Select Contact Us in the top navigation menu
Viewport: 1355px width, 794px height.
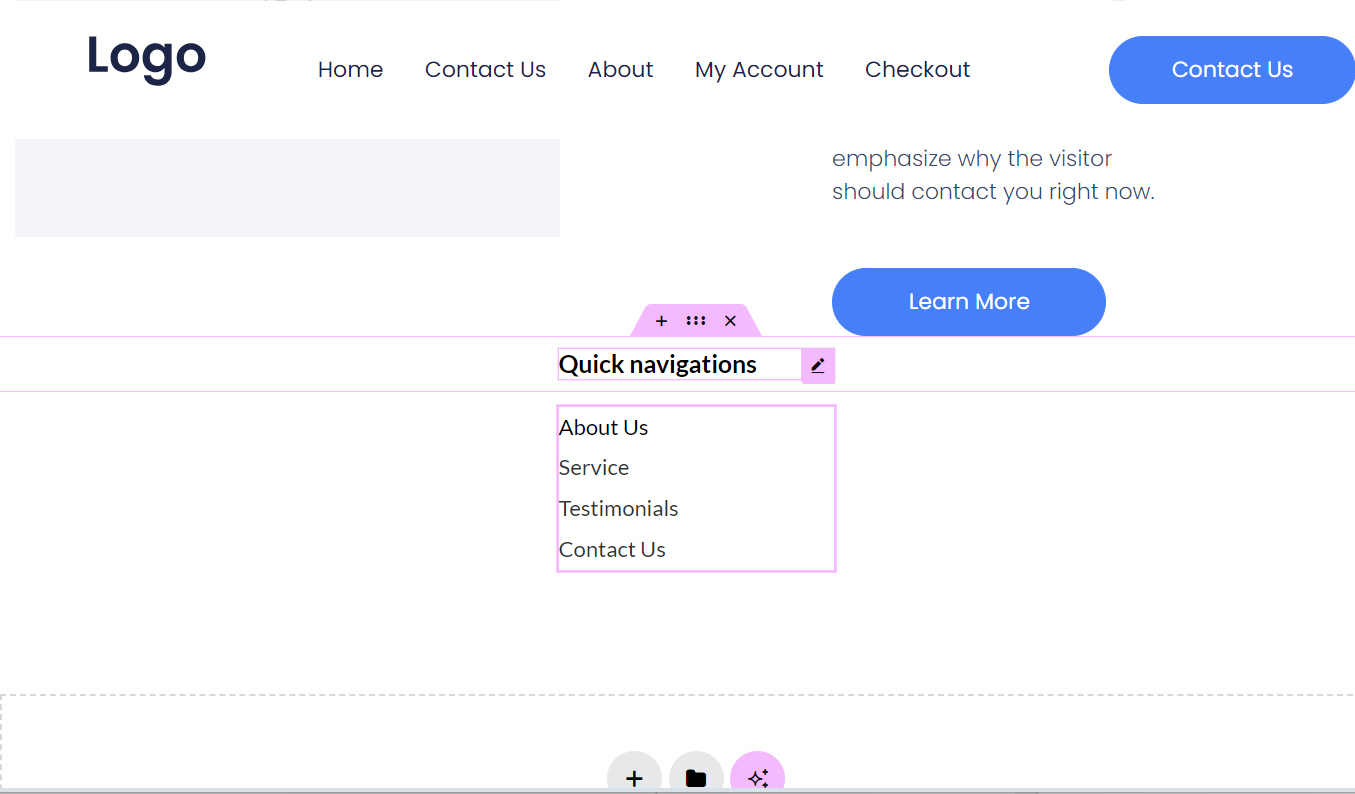pyautogui.click(x=485, y=70)
